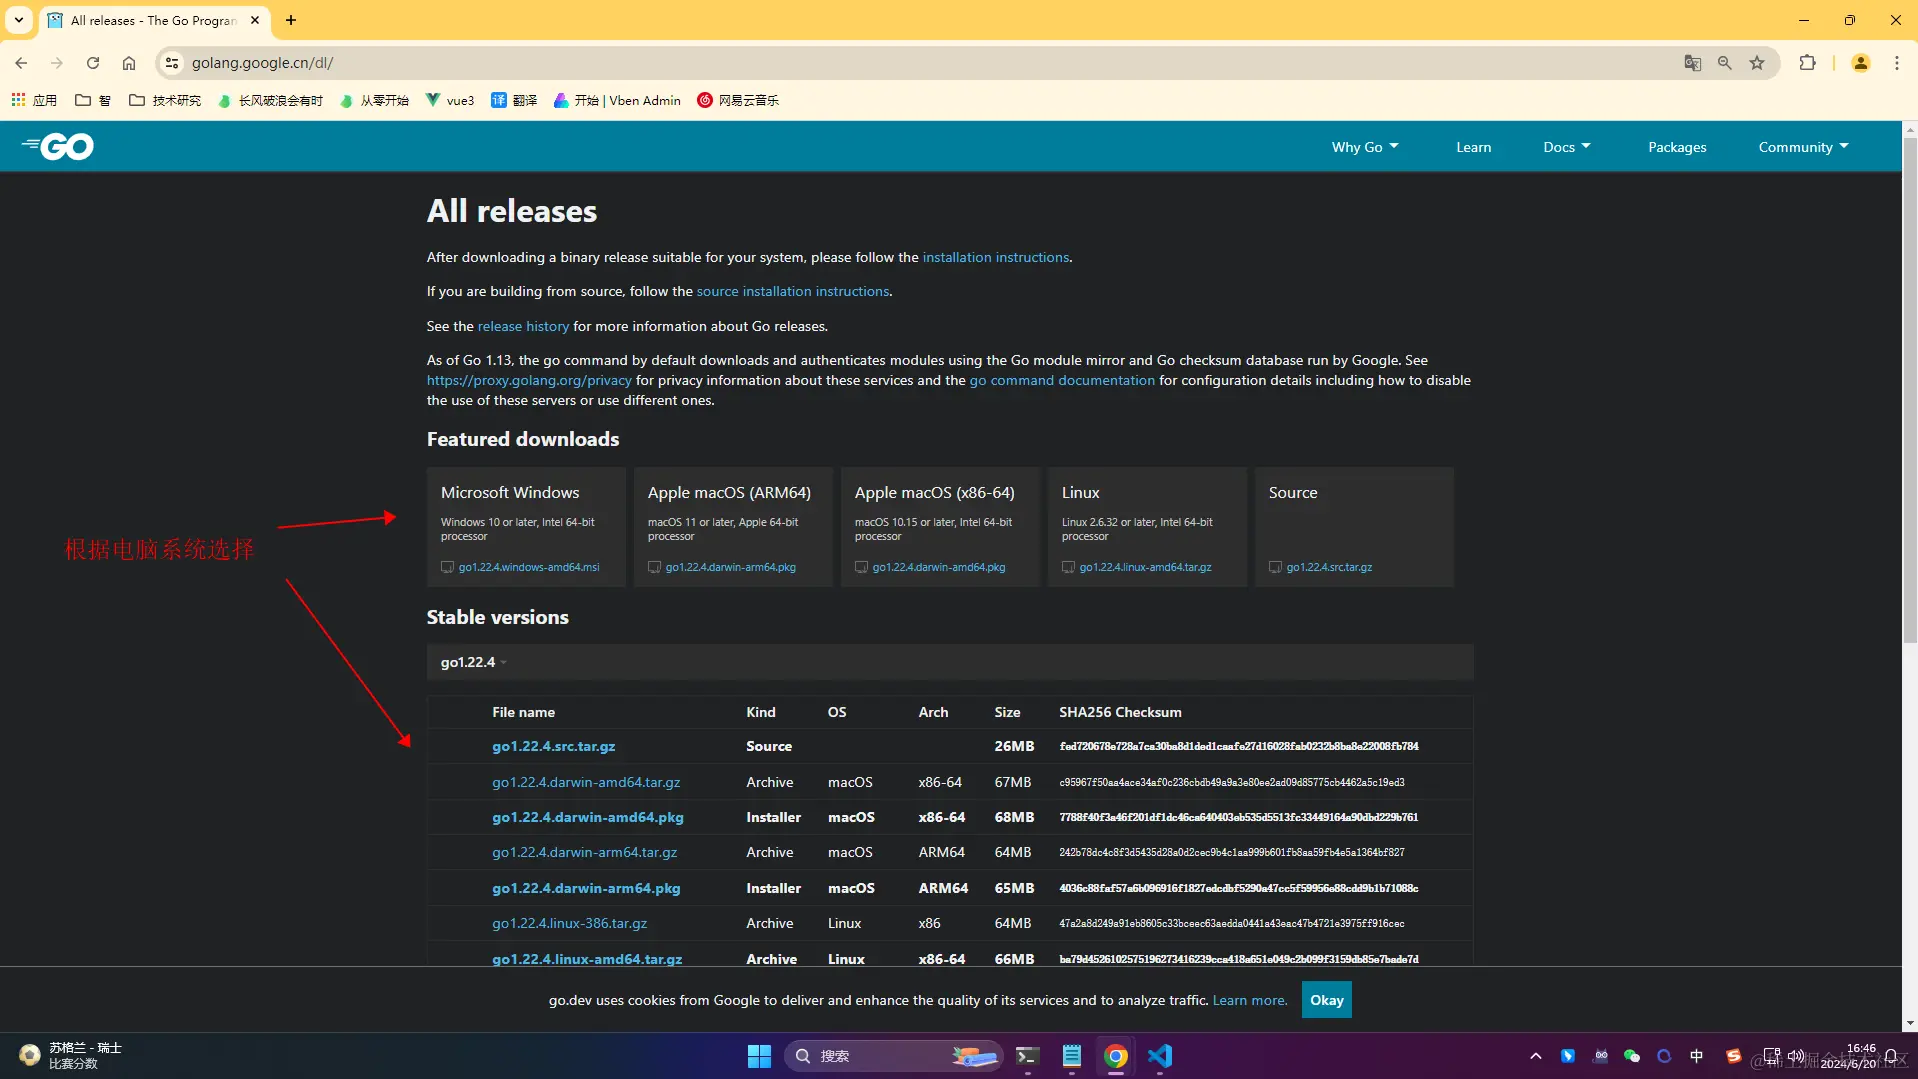The height and width of the screenshot is (1079, 1918).
Task: Open the Chrome profile avatar
Action: [x=1860, y=63]
